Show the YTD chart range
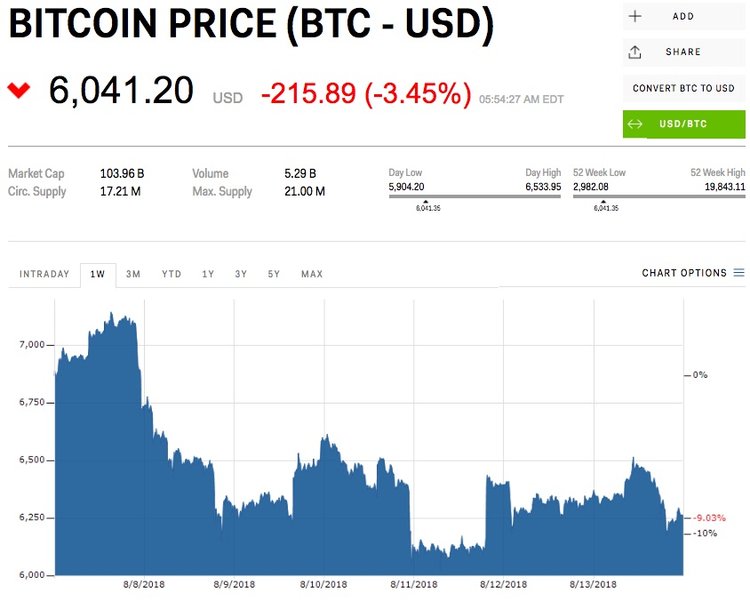Image resolution: width=750 pixels, height=600 pixels. click(x=171, y=274)
